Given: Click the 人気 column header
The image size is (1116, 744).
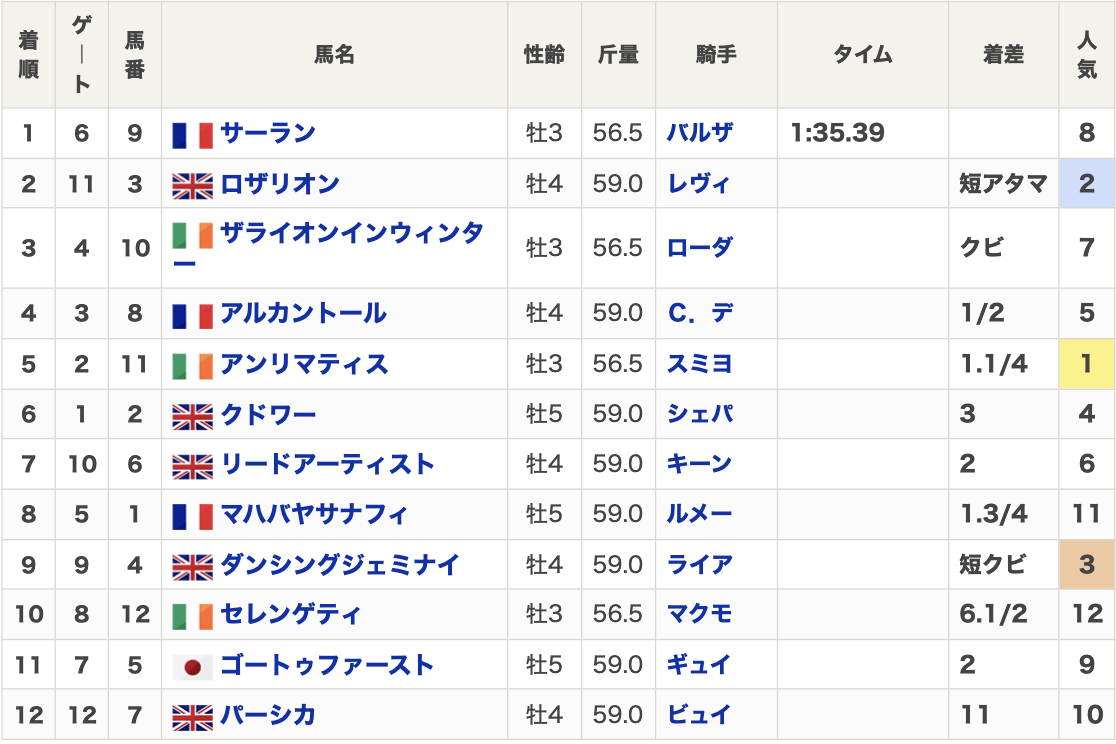Looking at the screenshot, I should 1087,55.
